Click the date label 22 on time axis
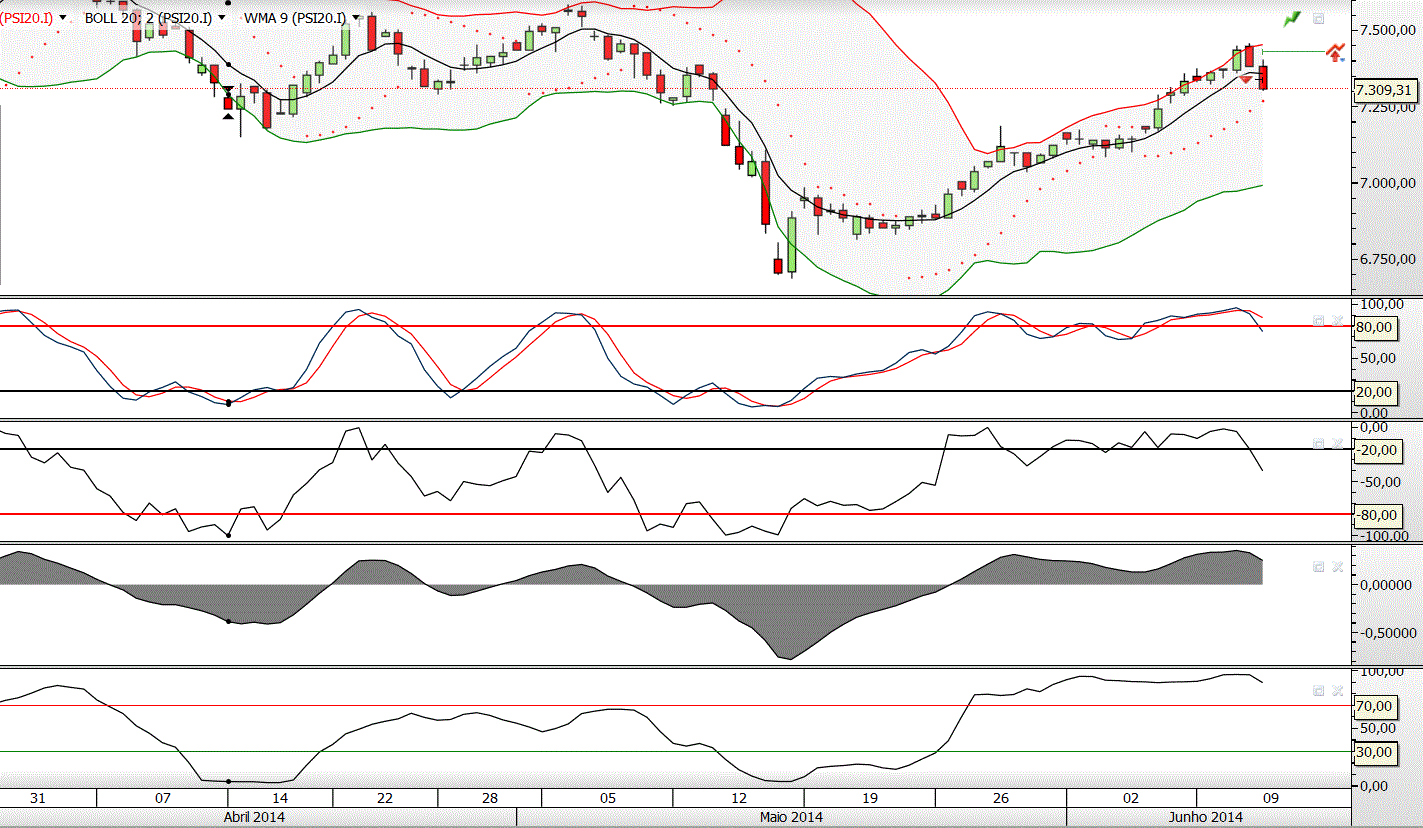Screen dimensions: 1423x828 [x=385, y=799]
